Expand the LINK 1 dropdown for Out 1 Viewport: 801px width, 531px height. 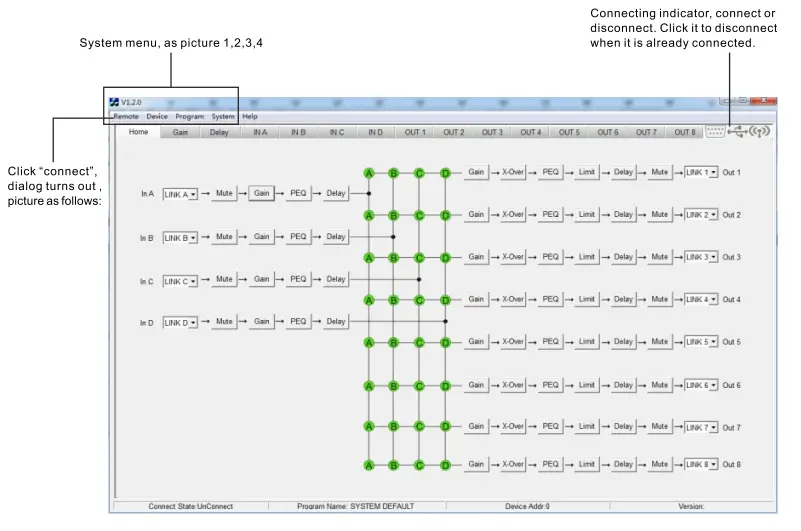[x=701, y=172]
